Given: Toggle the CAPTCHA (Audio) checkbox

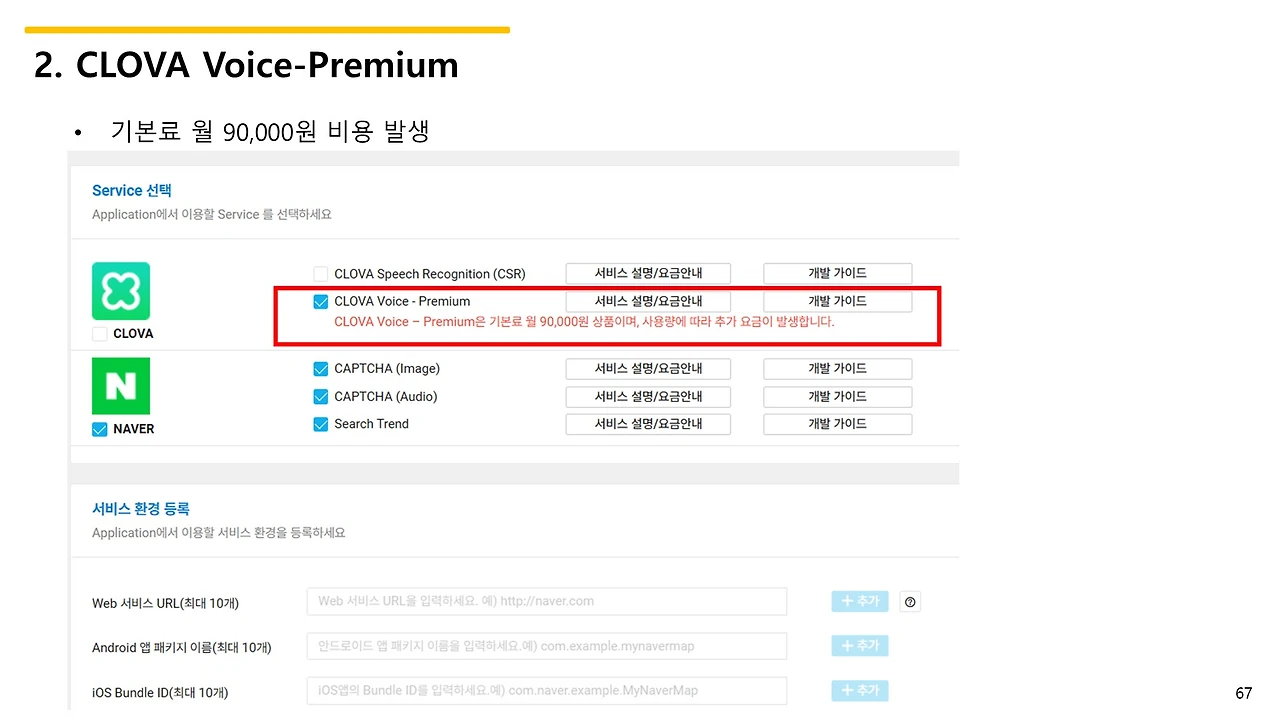Looking at the screenshot, I should [x=321, y=396].
